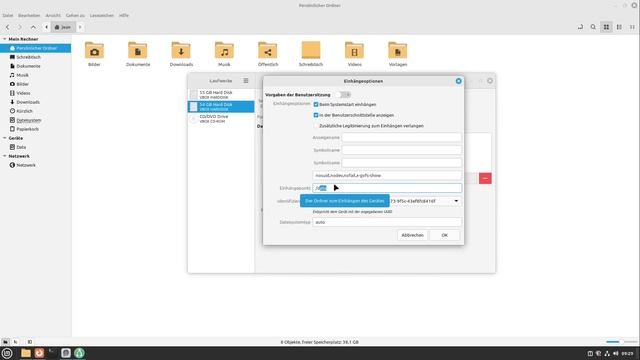This screenshot has height=360, width=640.
Task: Toggle the location entry icon in toolbar
Action: [x=580, y=27]
